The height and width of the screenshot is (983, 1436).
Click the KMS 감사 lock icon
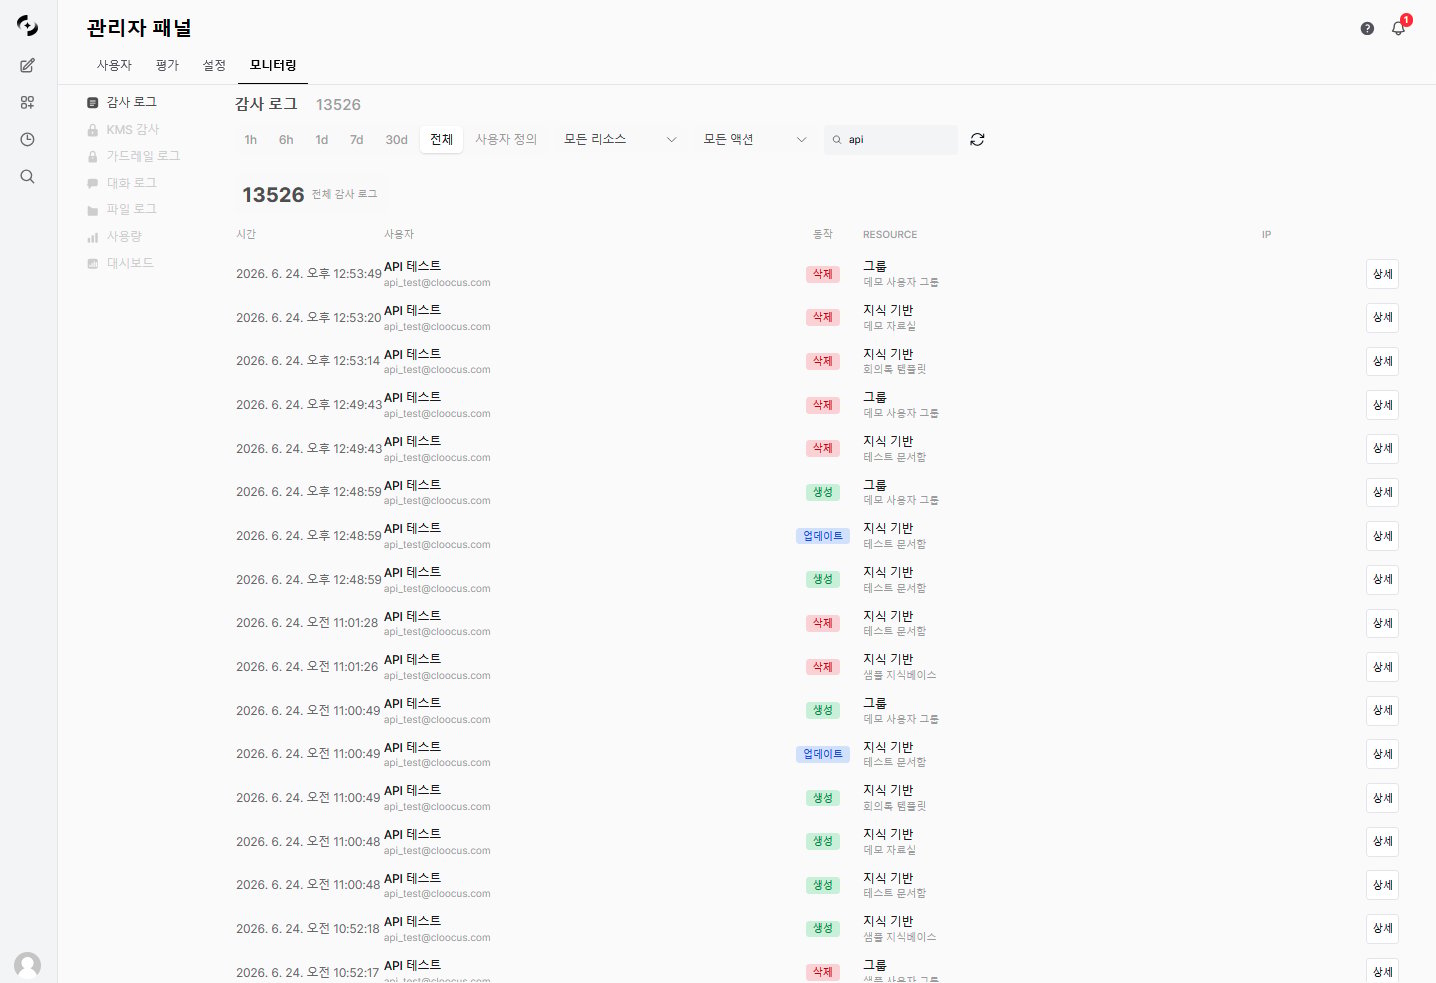click(93, 130)
